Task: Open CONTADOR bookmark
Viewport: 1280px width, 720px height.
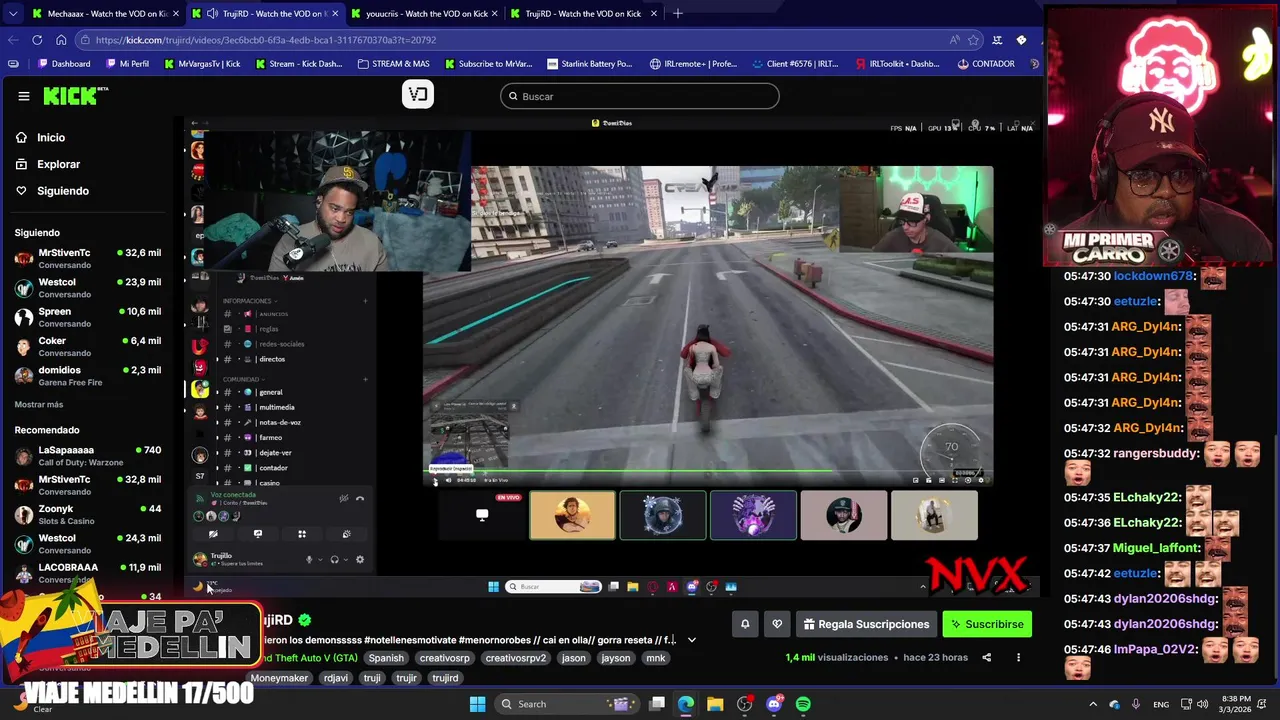Action: pos(985,63)
